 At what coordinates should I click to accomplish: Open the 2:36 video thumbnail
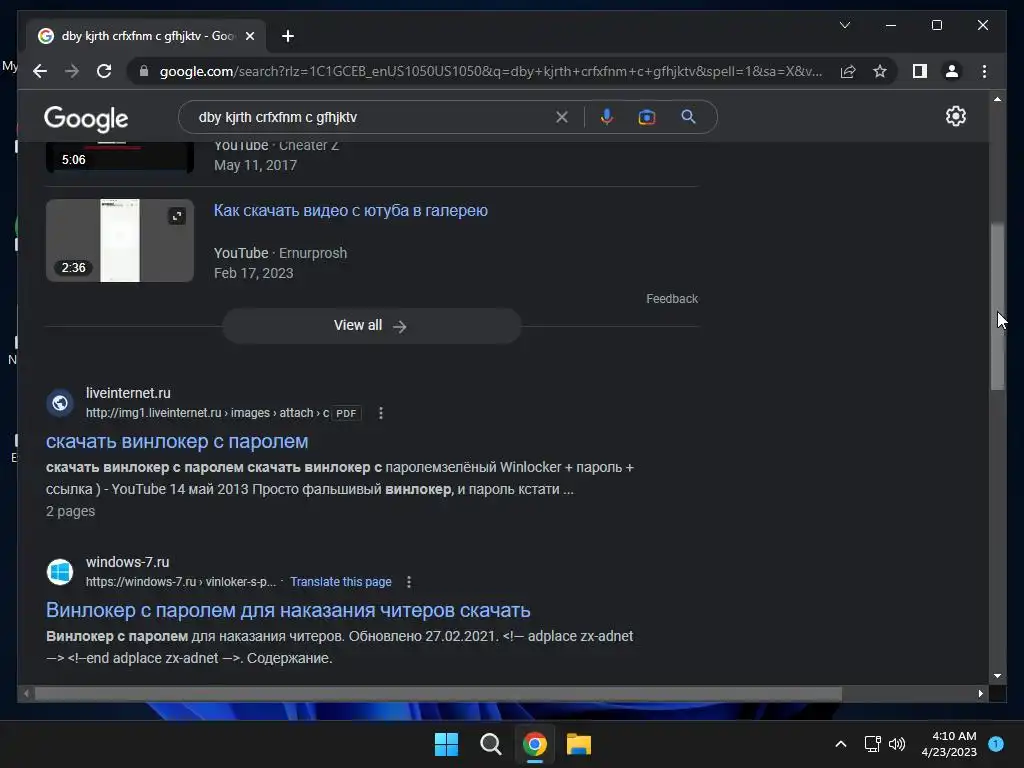point(120,240)
